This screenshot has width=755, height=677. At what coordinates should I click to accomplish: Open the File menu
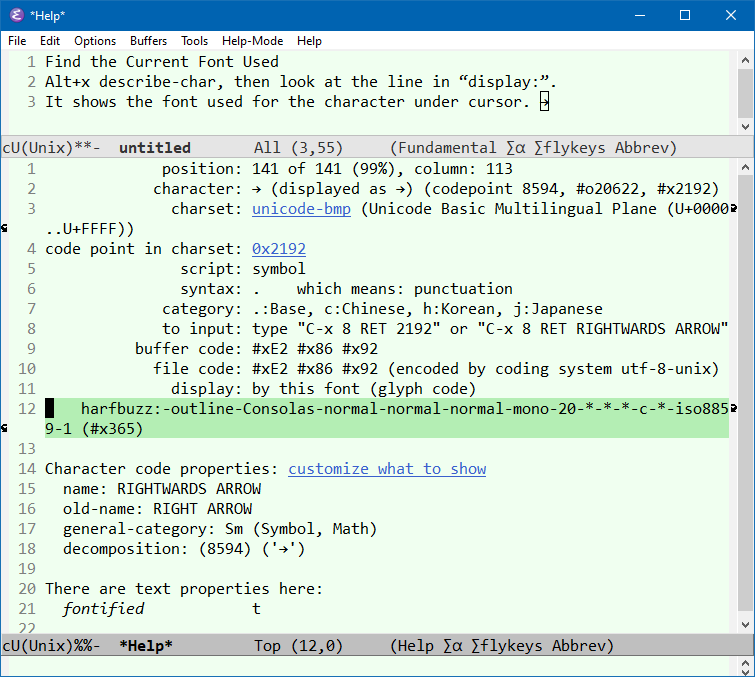coord(17,41)
